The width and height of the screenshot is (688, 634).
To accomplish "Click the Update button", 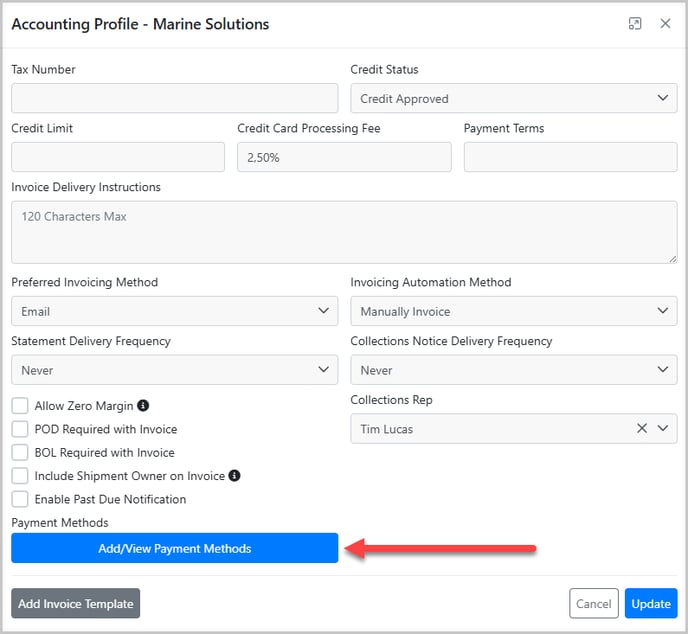I will [x=650, y=603].
